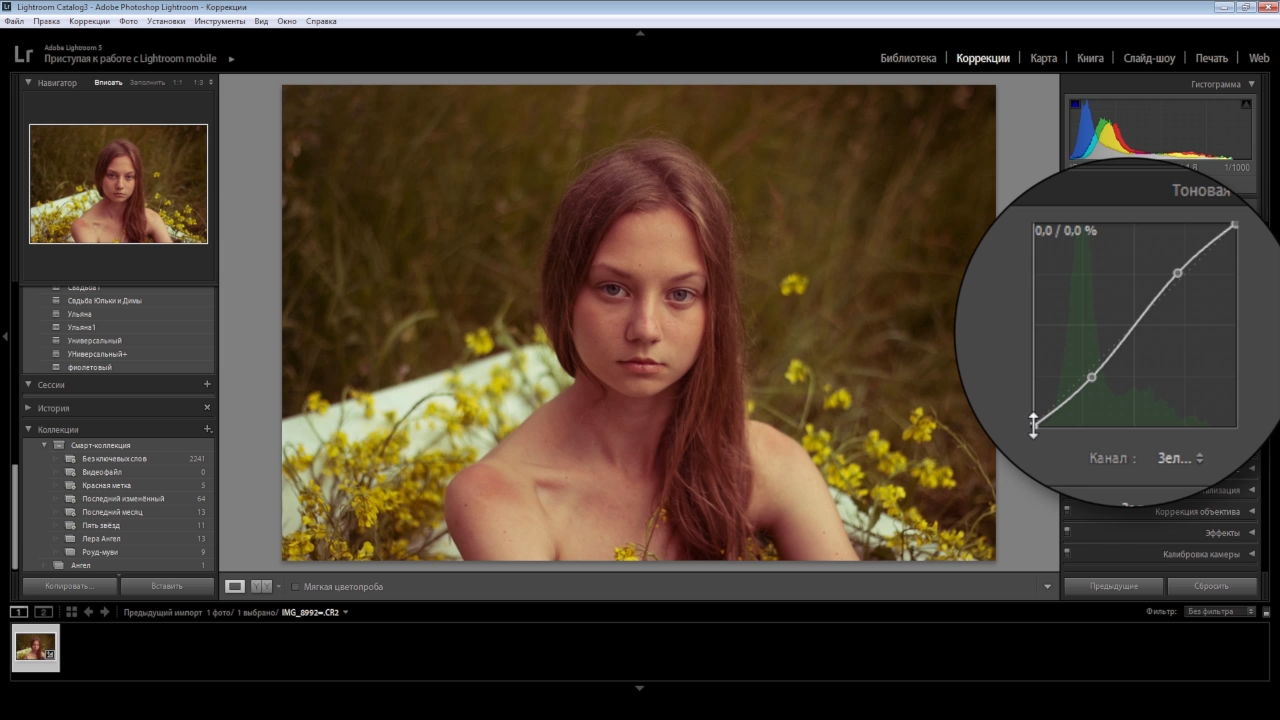This screenshot has width=1280, height=720.
Task: Collapse the left panel group arrow
Action: point(5,336)
